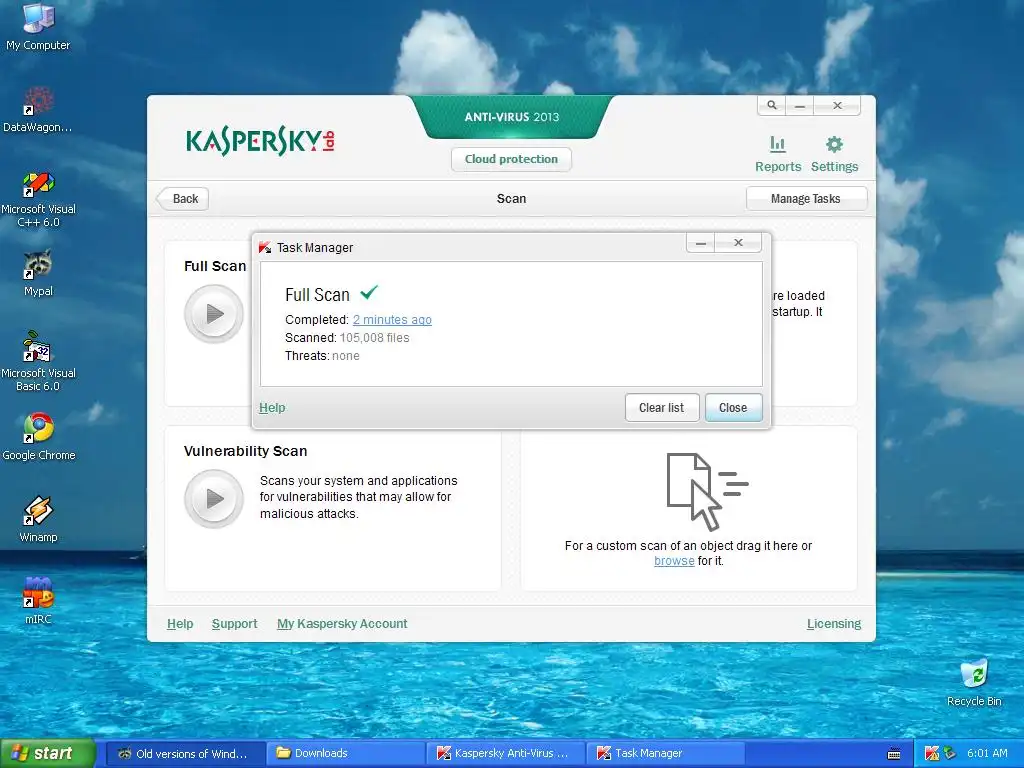
Task: Click Kaspersky tray icon near clock
Action: click(931, 753)
